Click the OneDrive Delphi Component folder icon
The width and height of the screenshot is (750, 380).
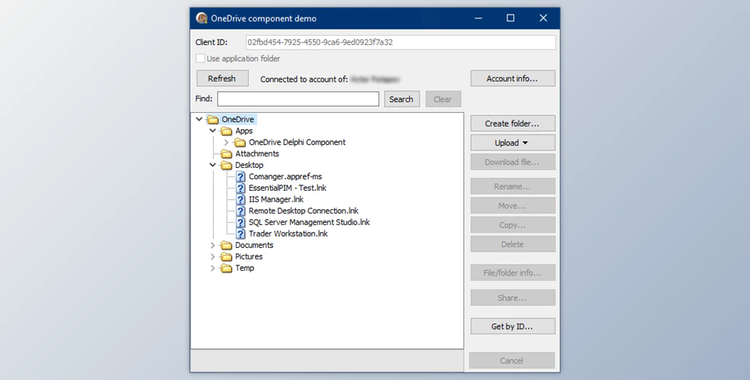click(x=240, y=143)
